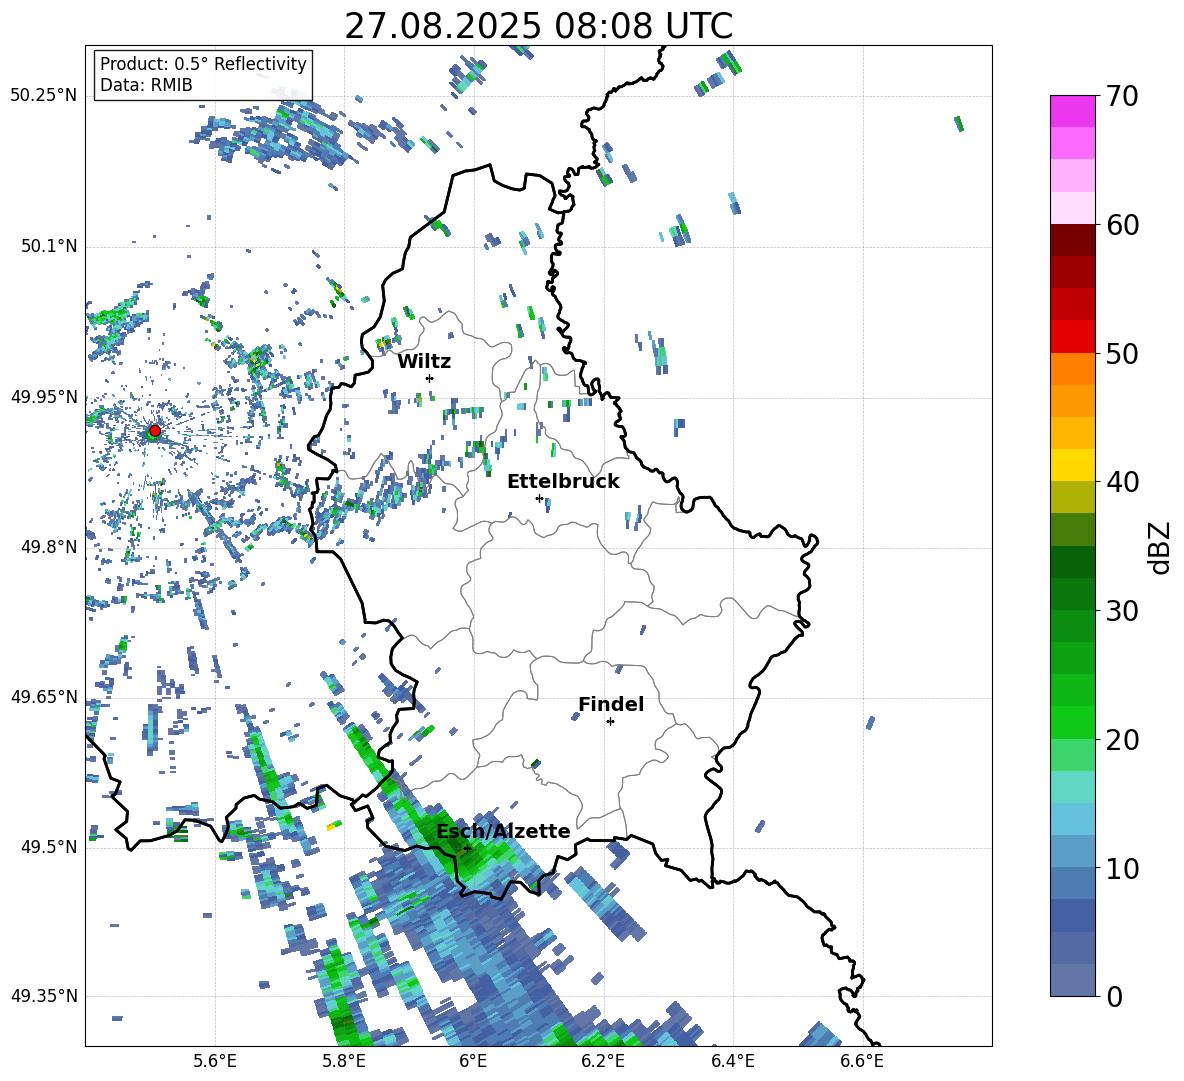Click the colorbar tick label 60

[1122, 225]
